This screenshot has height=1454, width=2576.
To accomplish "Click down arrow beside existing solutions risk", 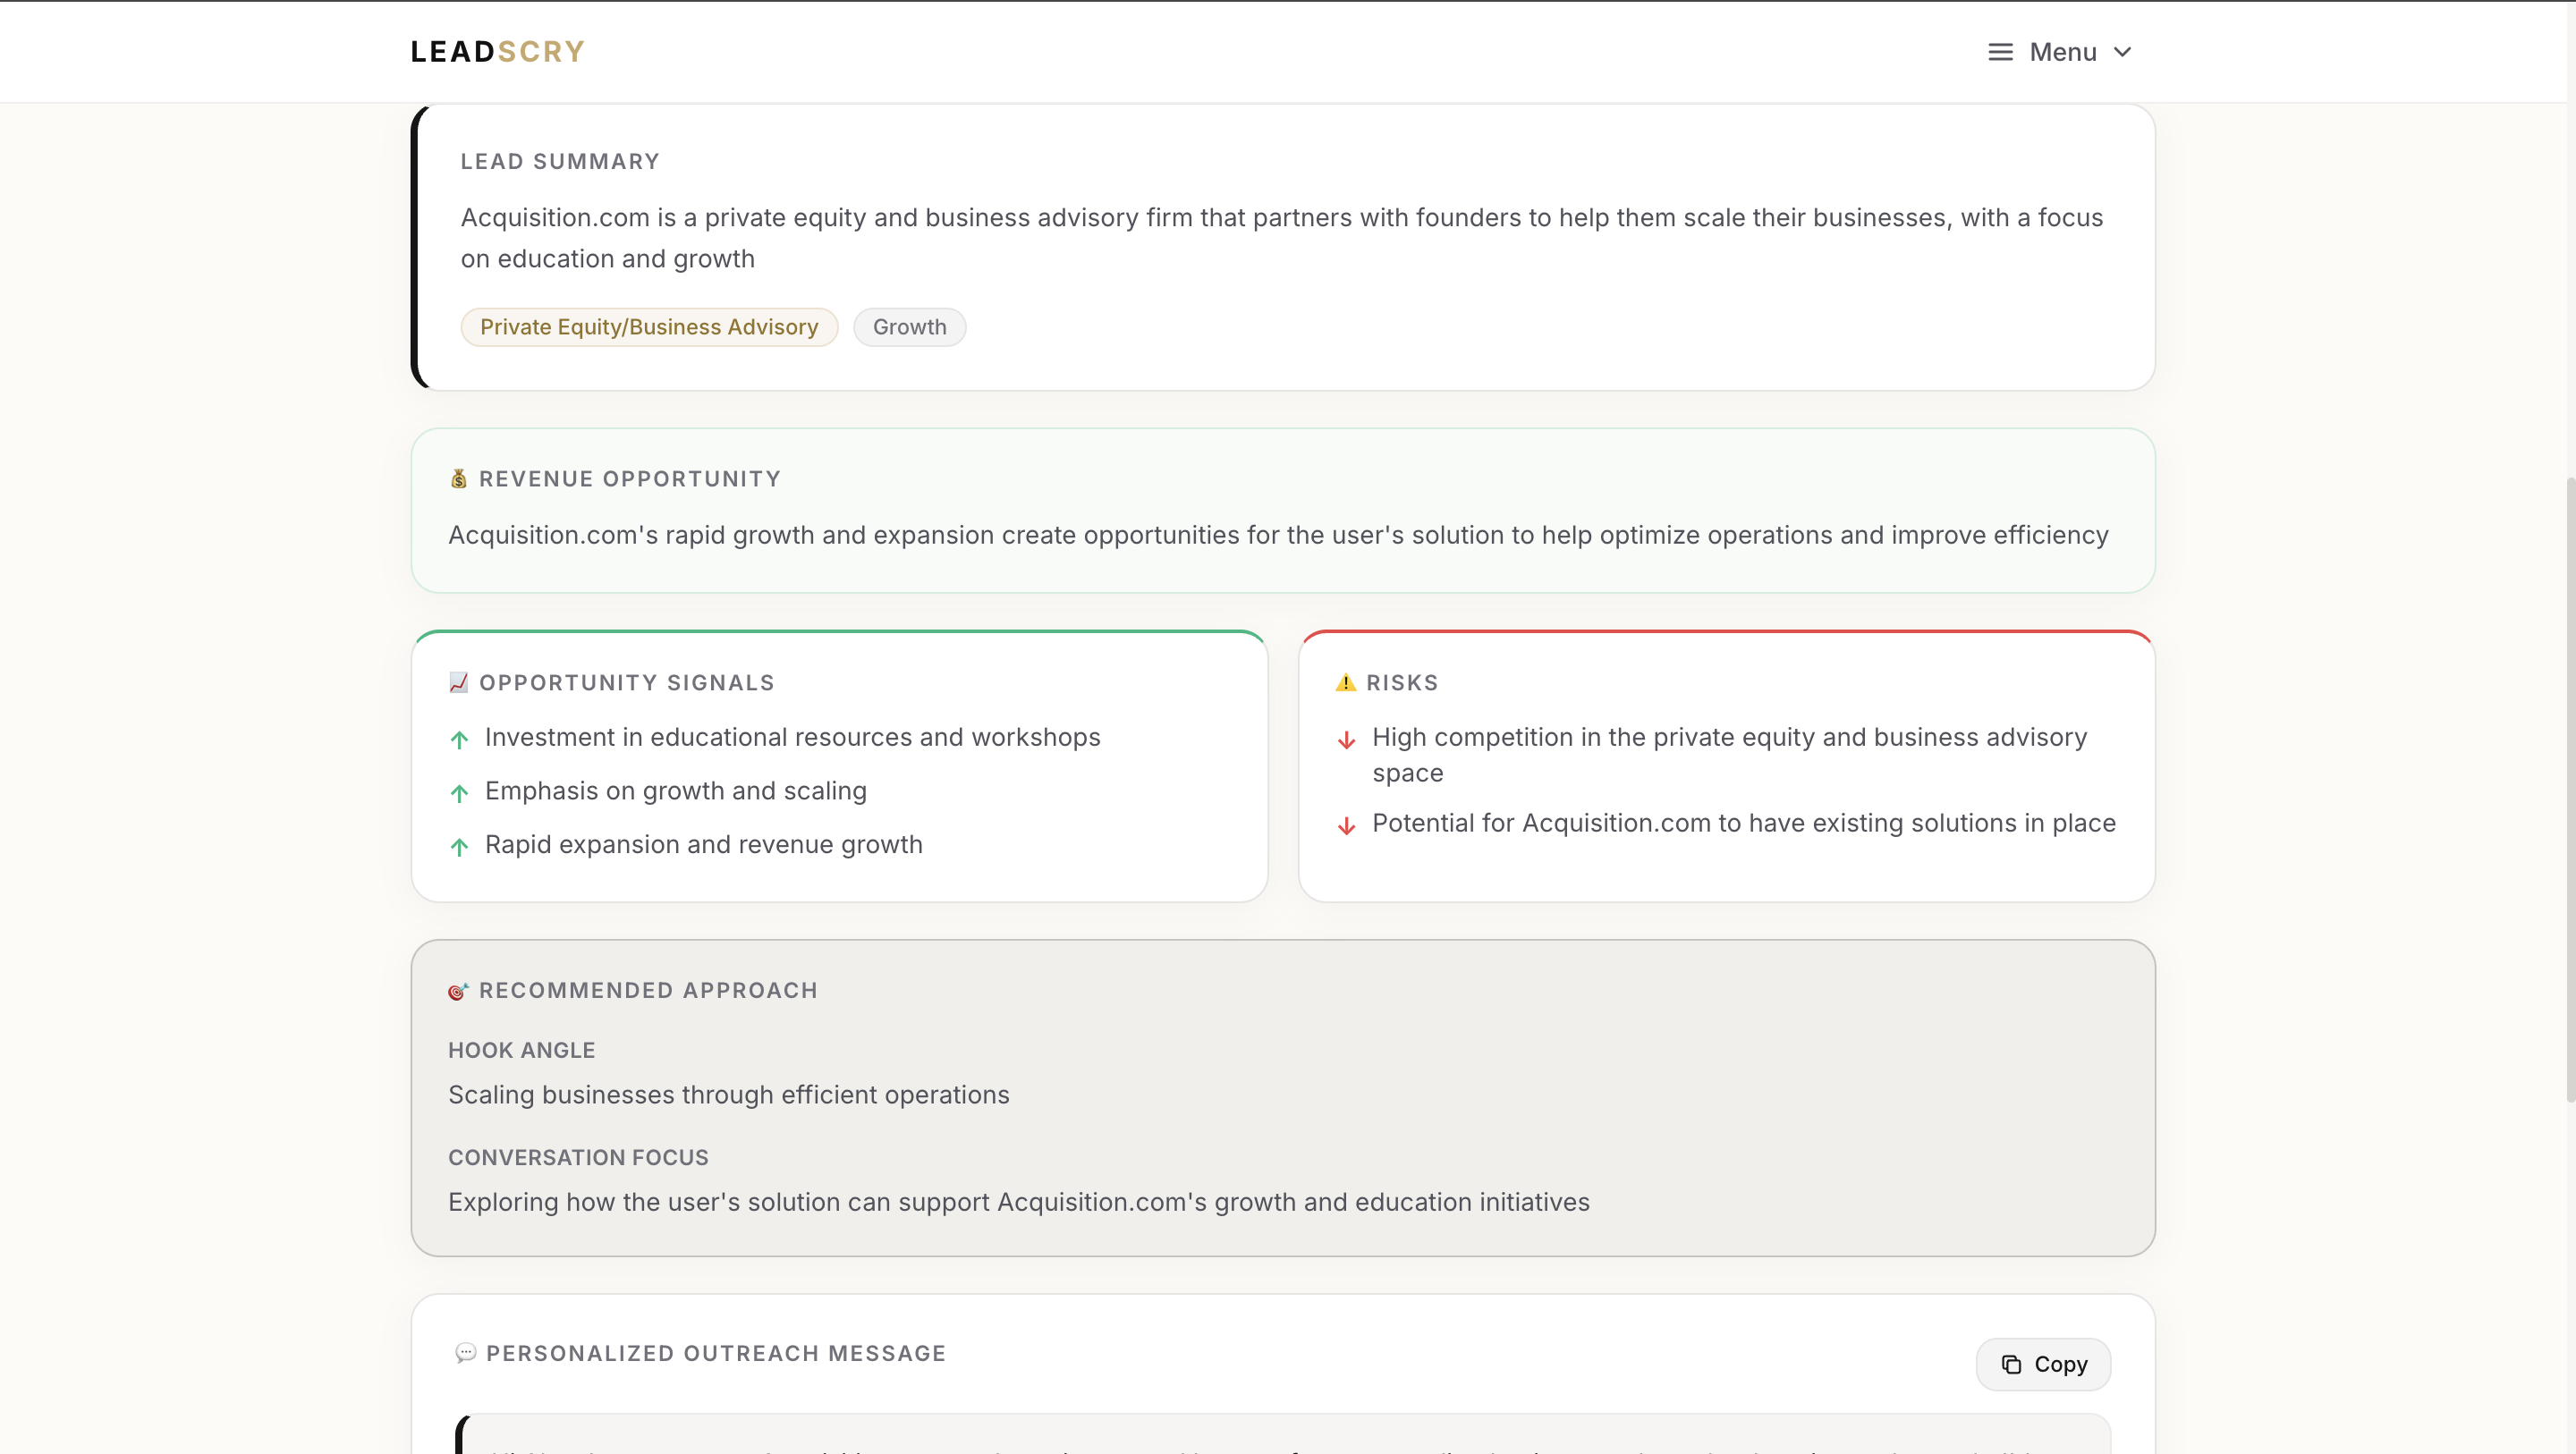I will tap(1347, 826).
